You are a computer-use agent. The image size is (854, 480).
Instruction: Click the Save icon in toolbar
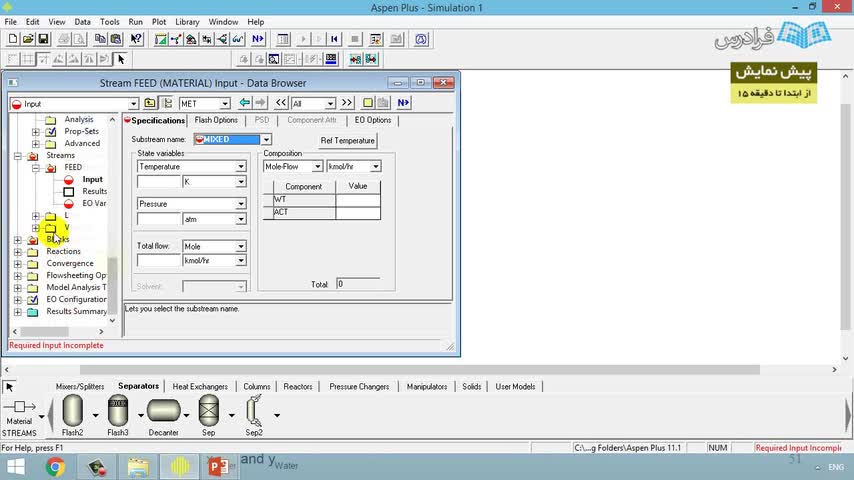click(43, 39)
